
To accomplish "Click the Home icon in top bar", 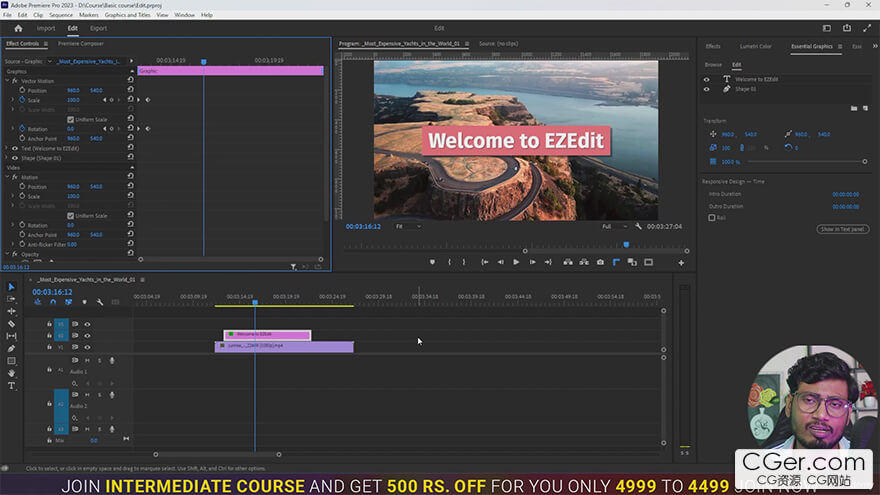I will coord(19,28).
